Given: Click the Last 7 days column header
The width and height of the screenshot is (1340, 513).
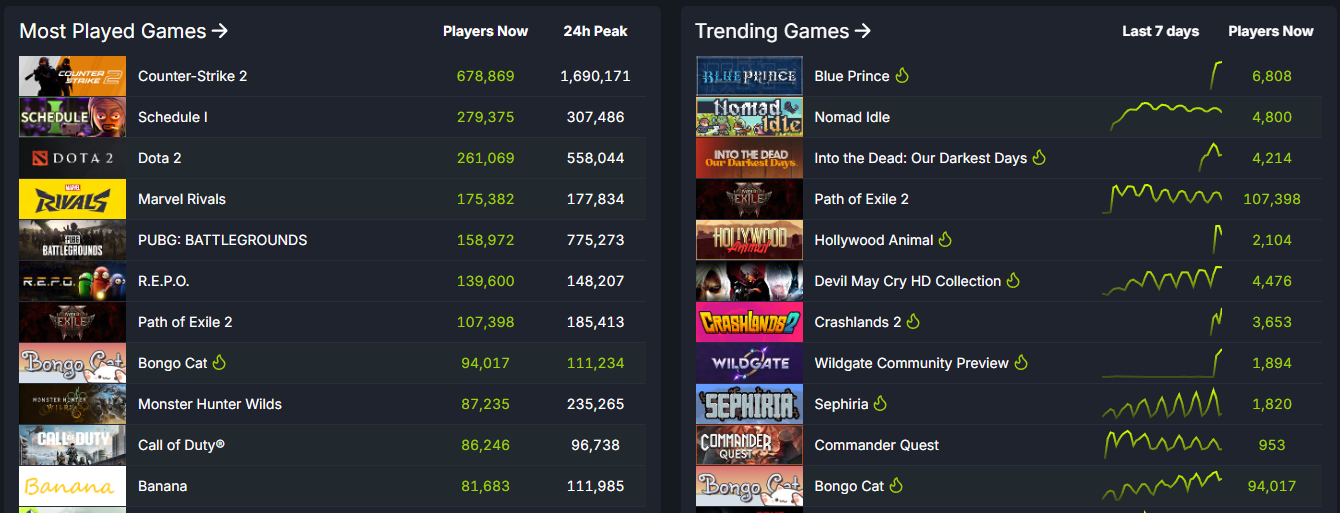Looking at the screenshot, I should tap(1160, 31).
